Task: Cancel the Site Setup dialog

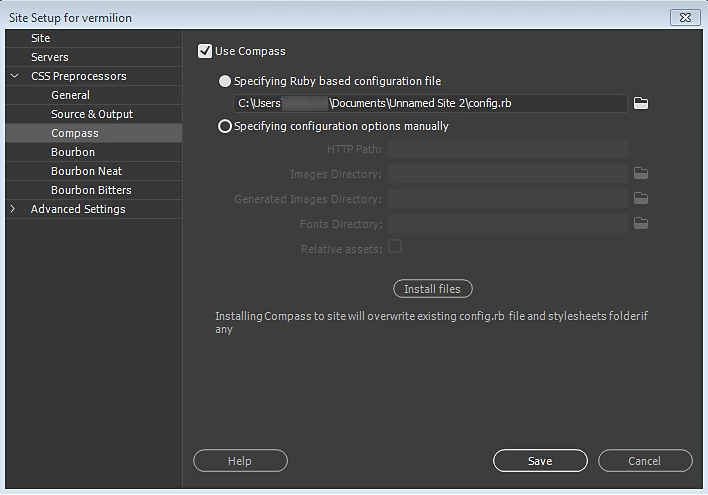Action: tap(644, 461)
